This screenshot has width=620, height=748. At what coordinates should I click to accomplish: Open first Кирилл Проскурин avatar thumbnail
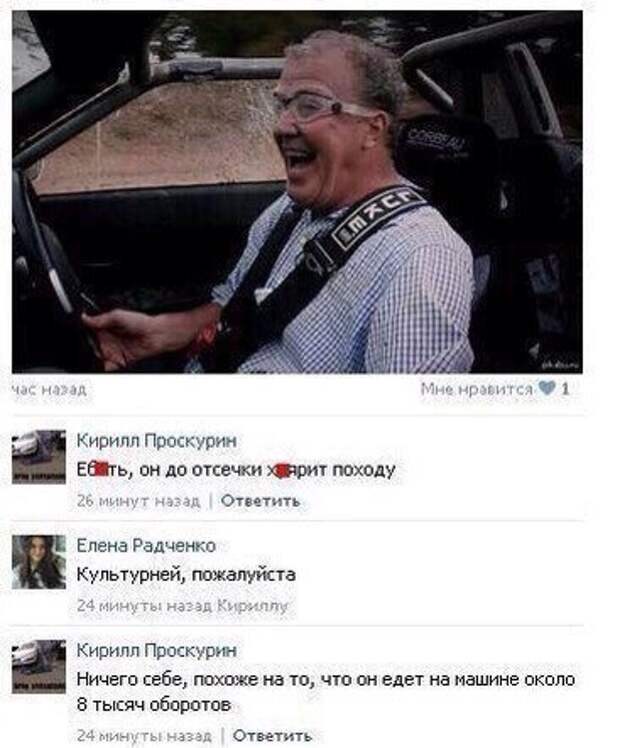(x=39, y=457)
